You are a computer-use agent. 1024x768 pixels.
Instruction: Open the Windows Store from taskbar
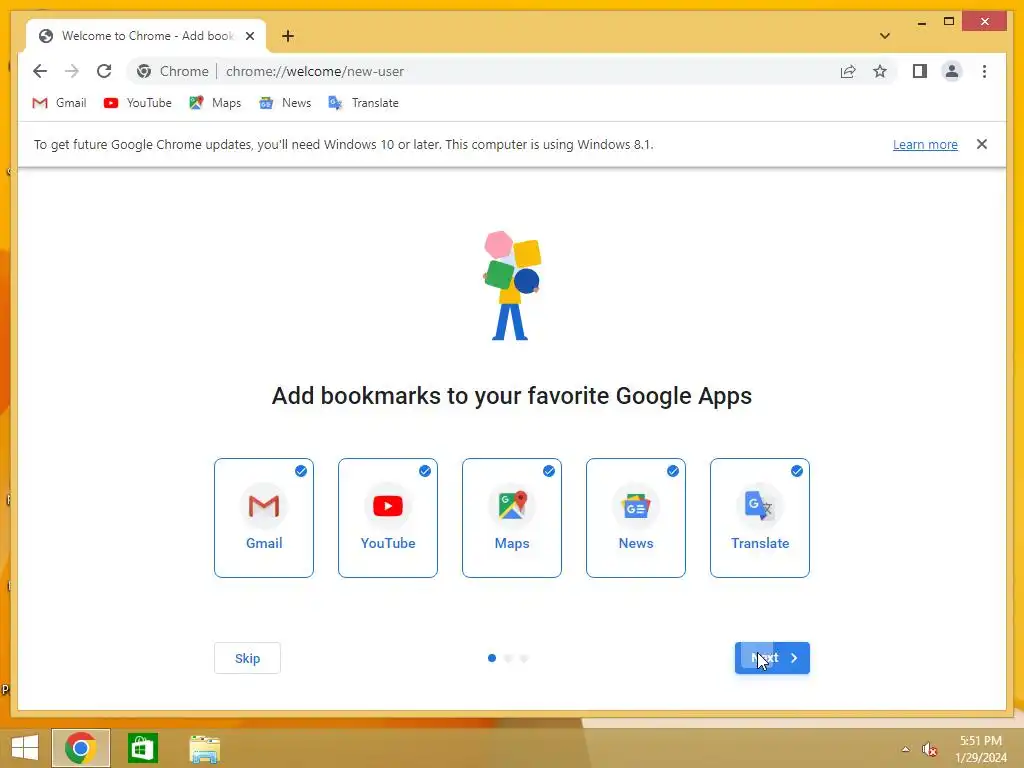tap(142, 748)
